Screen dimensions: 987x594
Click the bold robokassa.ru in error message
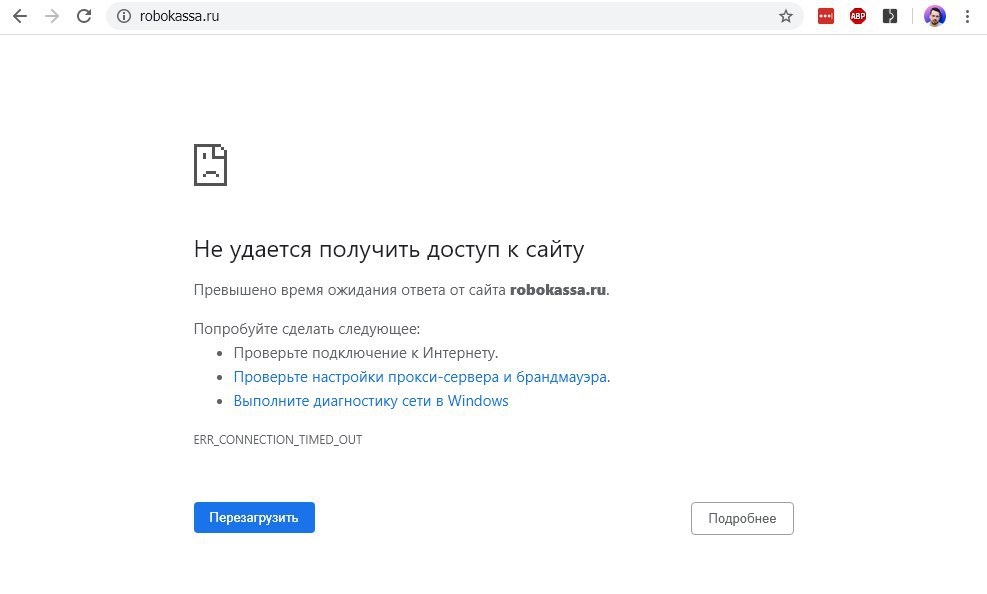558,290
